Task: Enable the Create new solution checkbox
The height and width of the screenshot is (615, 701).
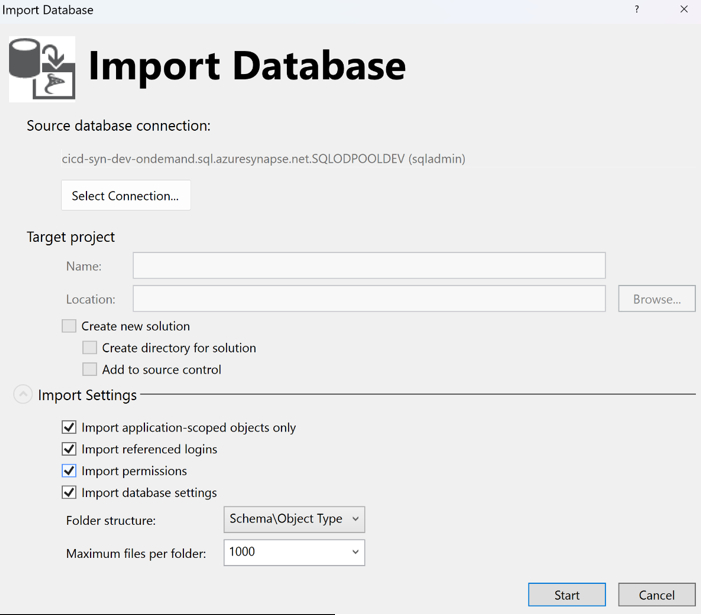Action: pos(69,326)
